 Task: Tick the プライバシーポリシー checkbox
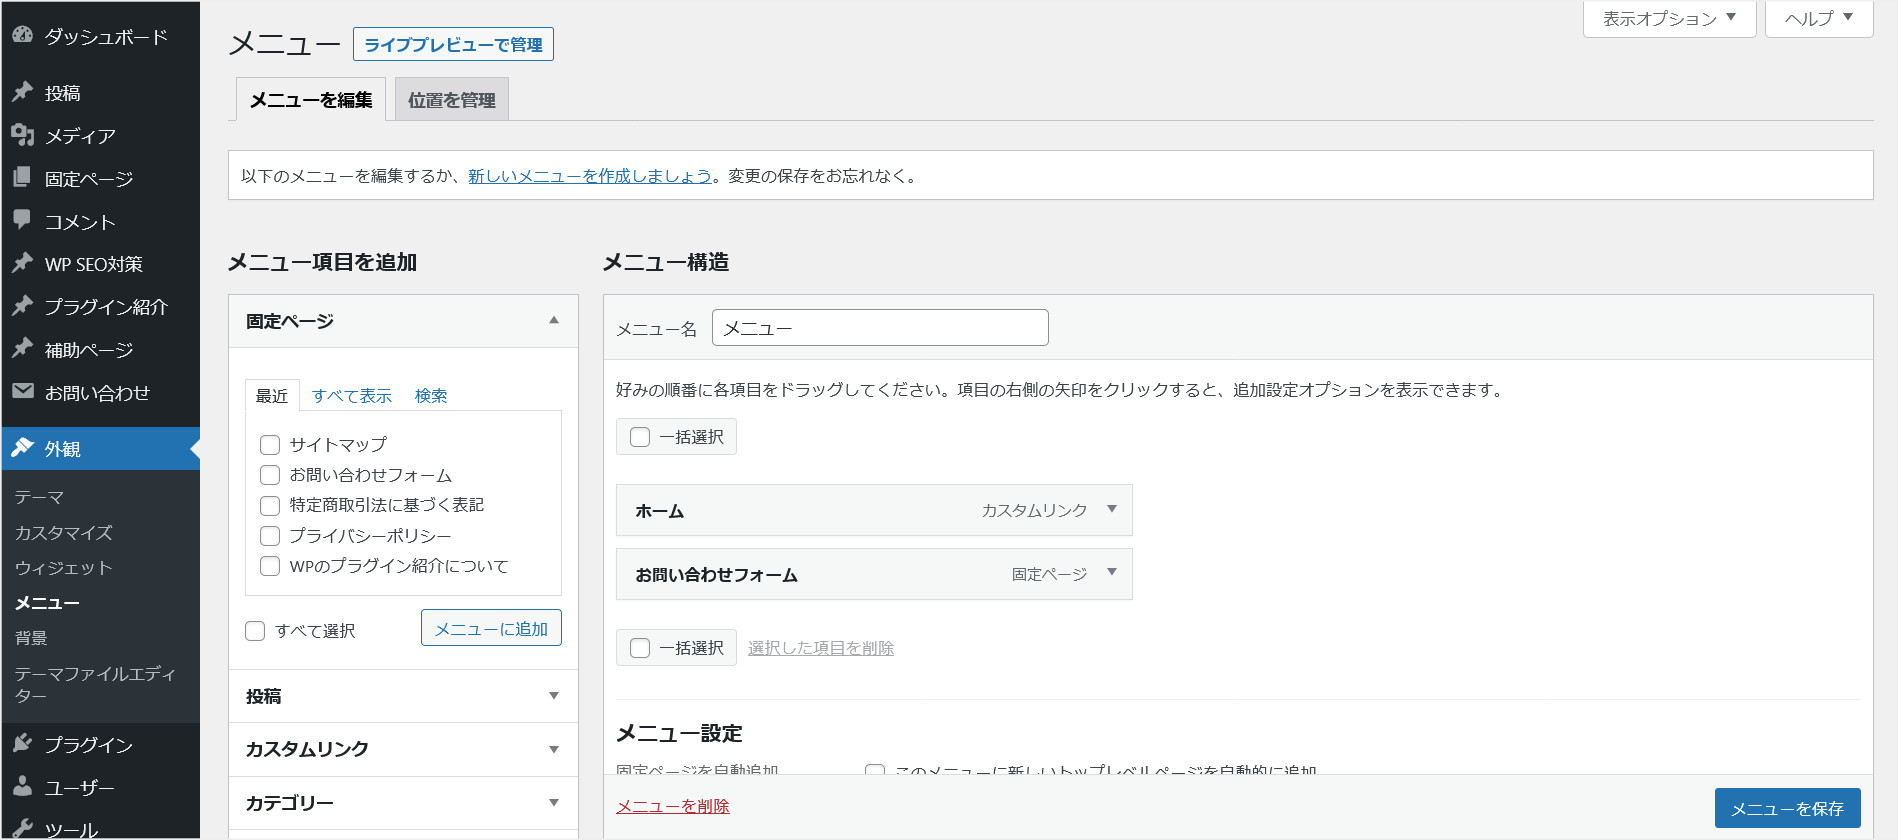tap(270, 536)
